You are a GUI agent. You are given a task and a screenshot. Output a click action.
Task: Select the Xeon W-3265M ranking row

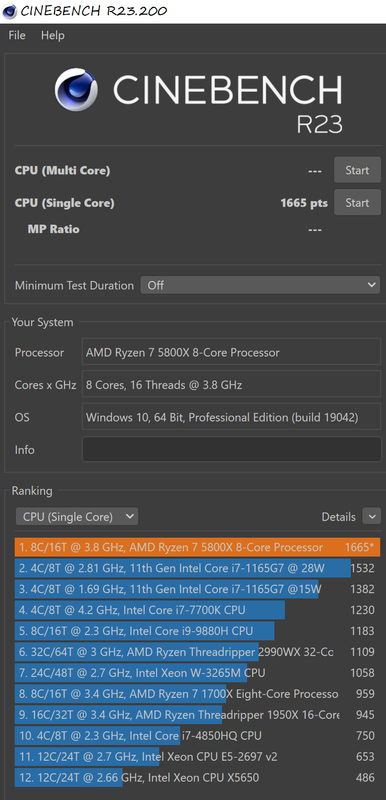coord(197,672)
